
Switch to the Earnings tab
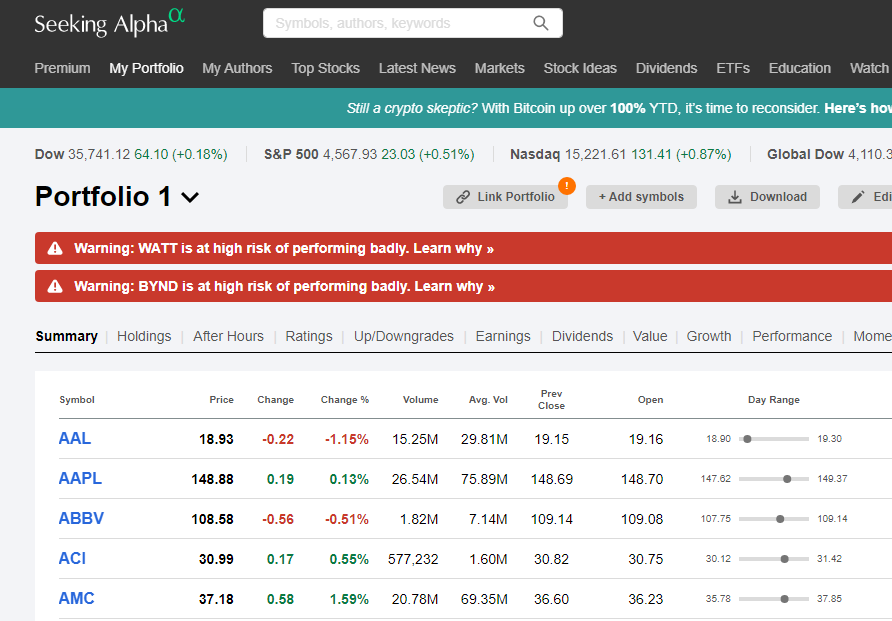tap(503, 336)
